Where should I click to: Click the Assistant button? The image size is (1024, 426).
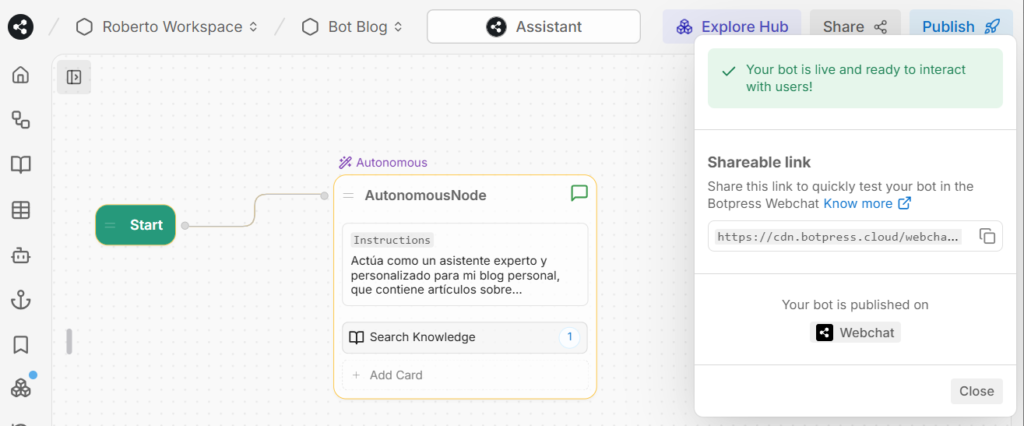coord(534,27)
